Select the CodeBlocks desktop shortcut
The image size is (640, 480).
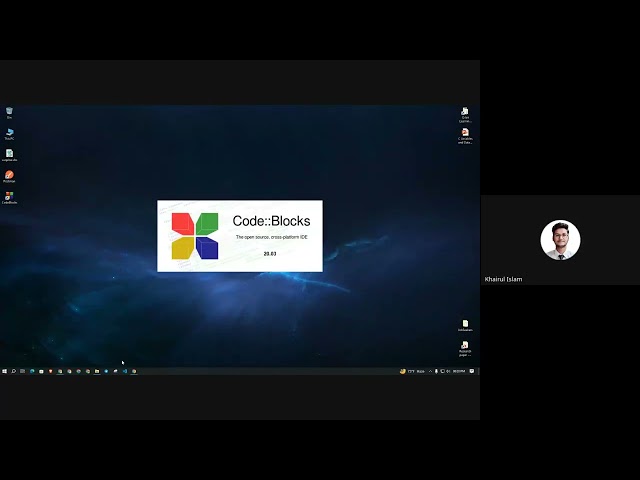9,198
